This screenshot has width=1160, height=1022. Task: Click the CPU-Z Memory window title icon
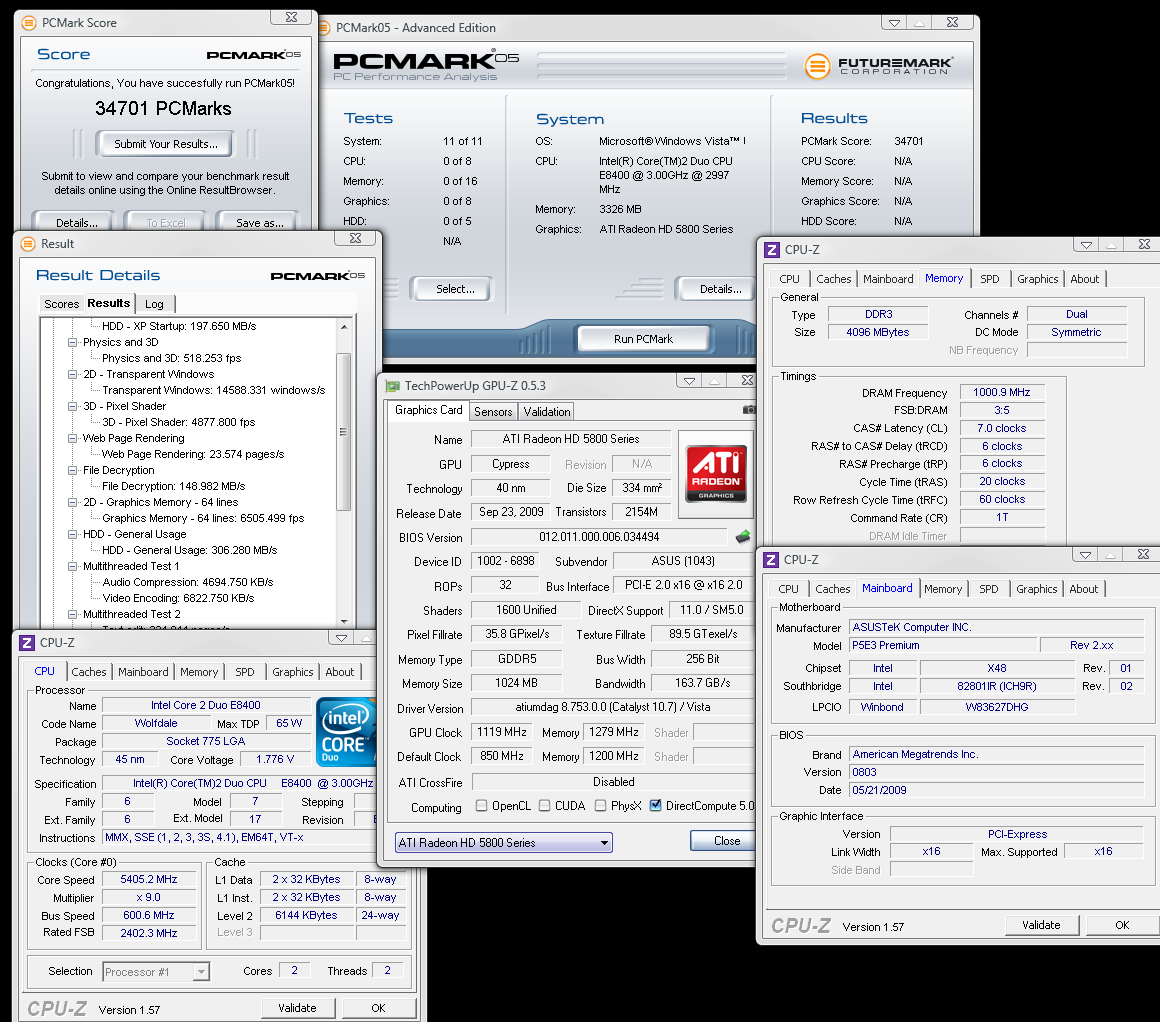coord(772,250)
